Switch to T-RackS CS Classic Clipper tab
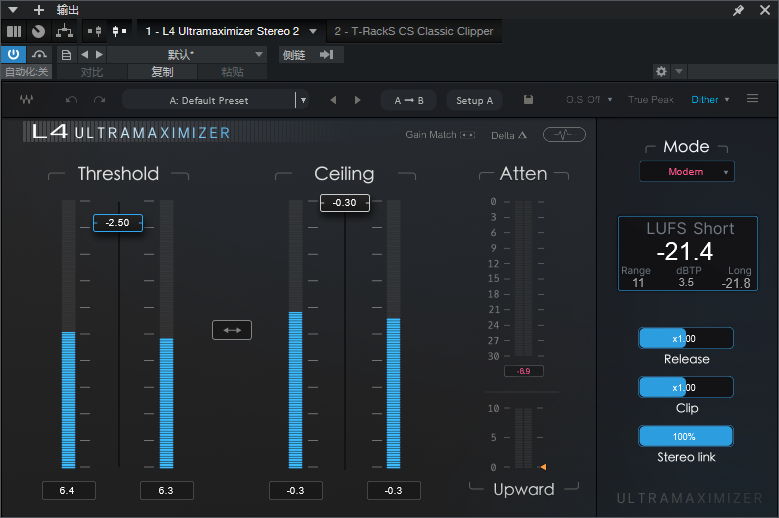This screenshot has height=518, width=779. 413,31
